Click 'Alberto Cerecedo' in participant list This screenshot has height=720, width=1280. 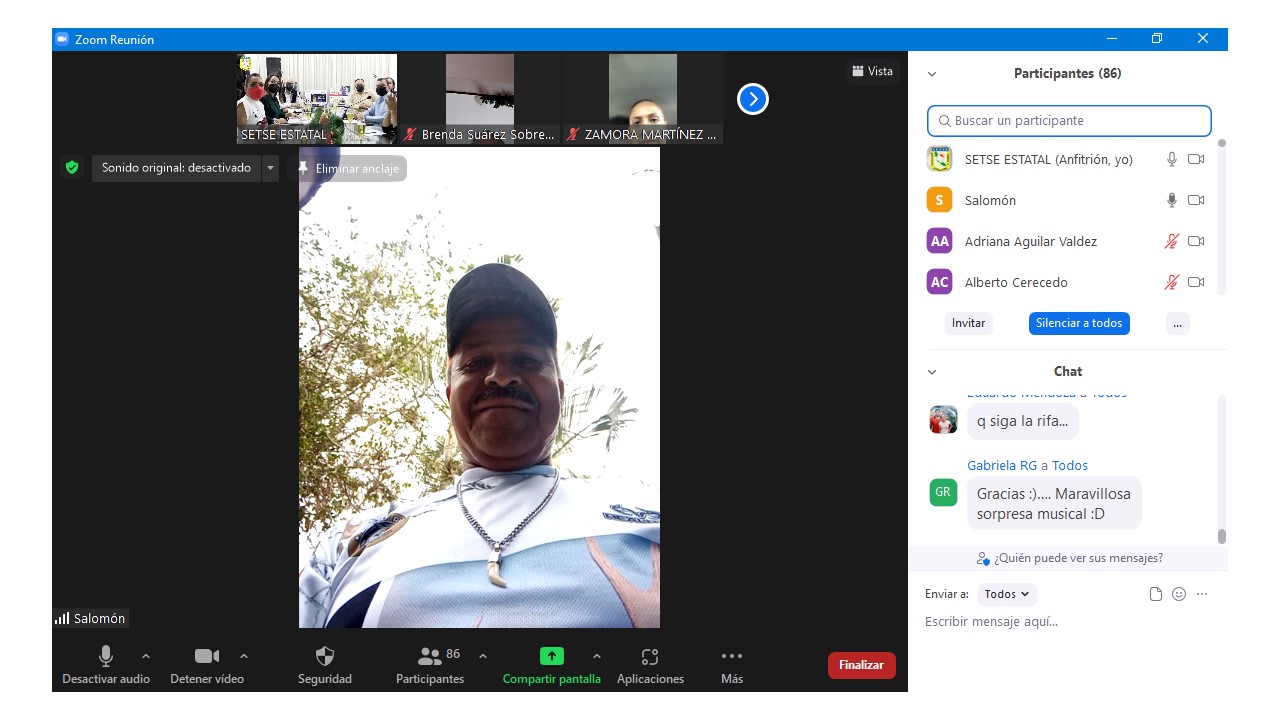point(1016,282)
